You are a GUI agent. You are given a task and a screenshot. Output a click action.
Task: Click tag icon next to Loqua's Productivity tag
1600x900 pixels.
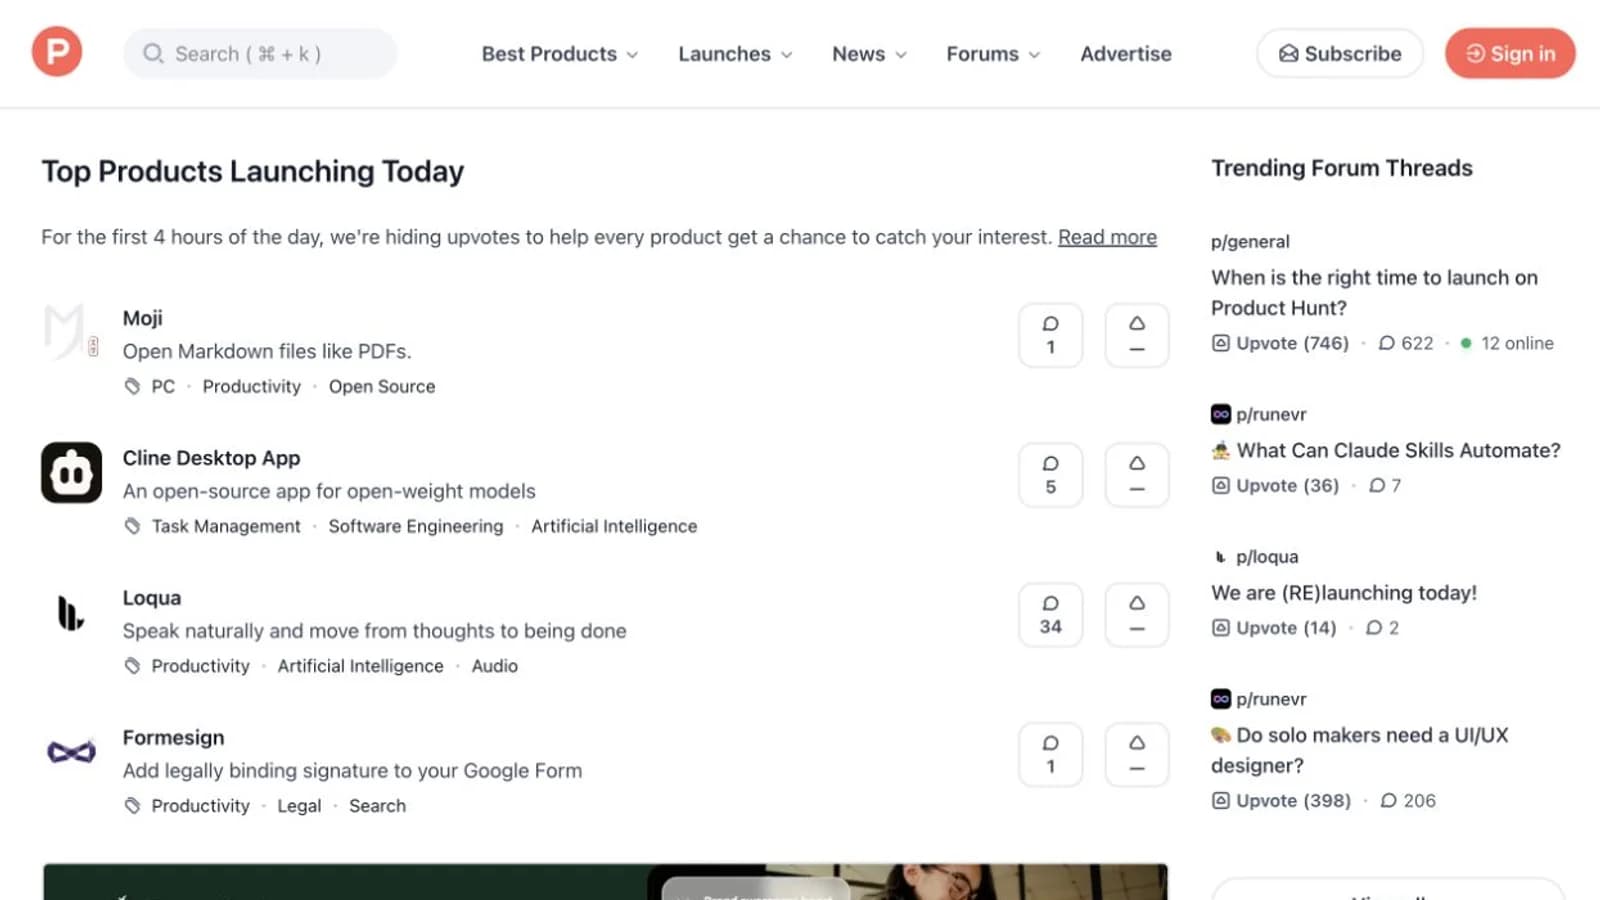132,666
